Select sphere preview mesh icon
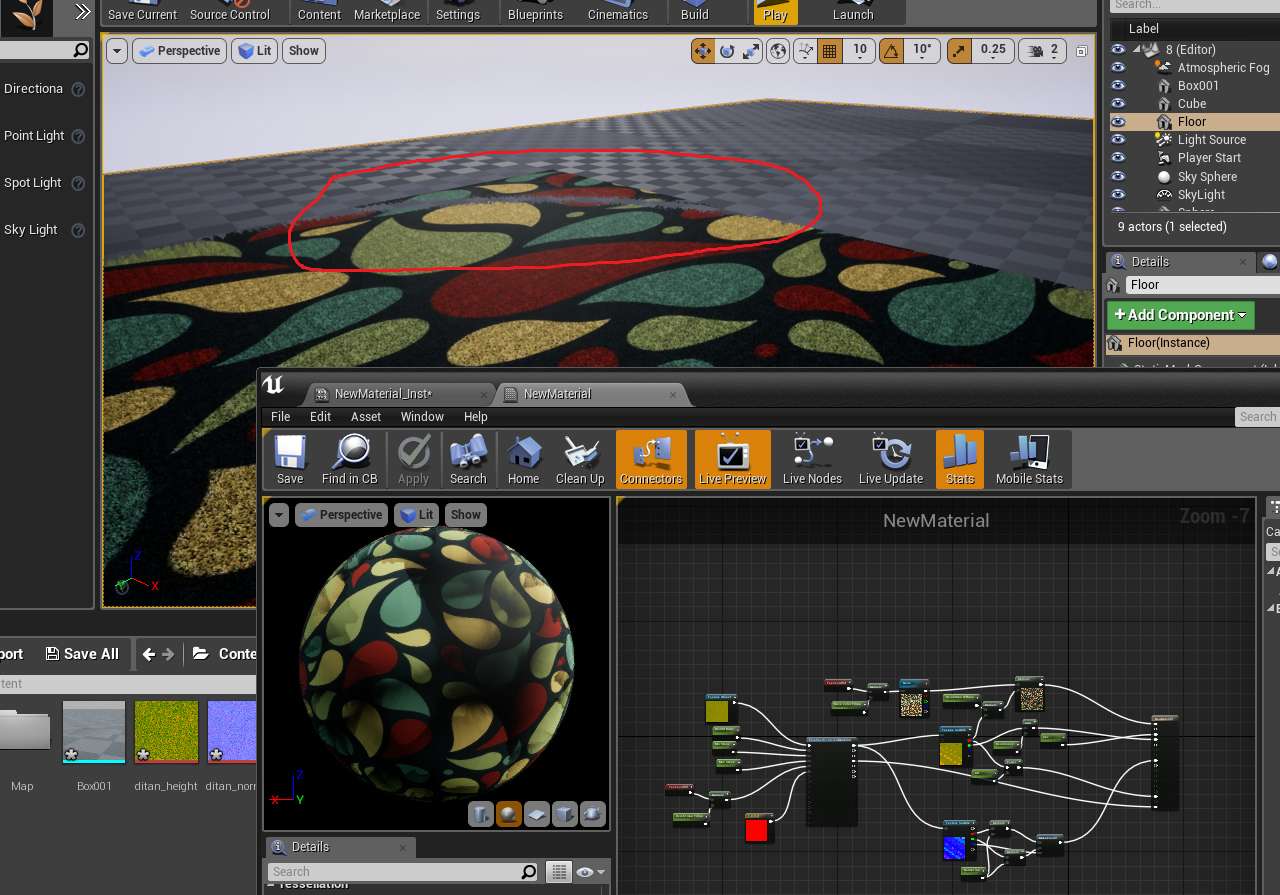The width and height of the screenshot is (1280, 895). (509, 814)
